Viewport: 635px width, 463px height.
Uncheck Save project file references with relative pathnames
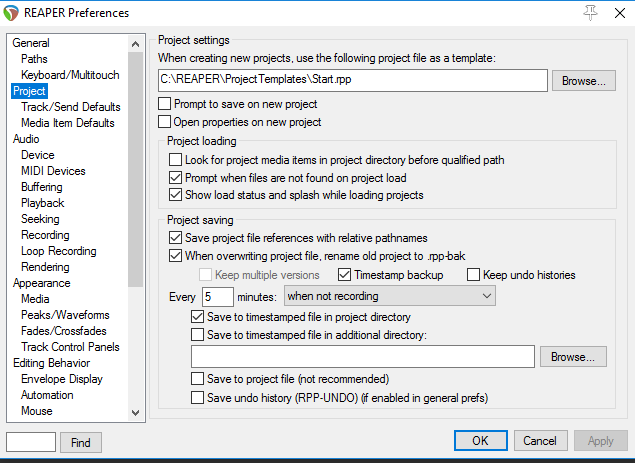point(175,238)
